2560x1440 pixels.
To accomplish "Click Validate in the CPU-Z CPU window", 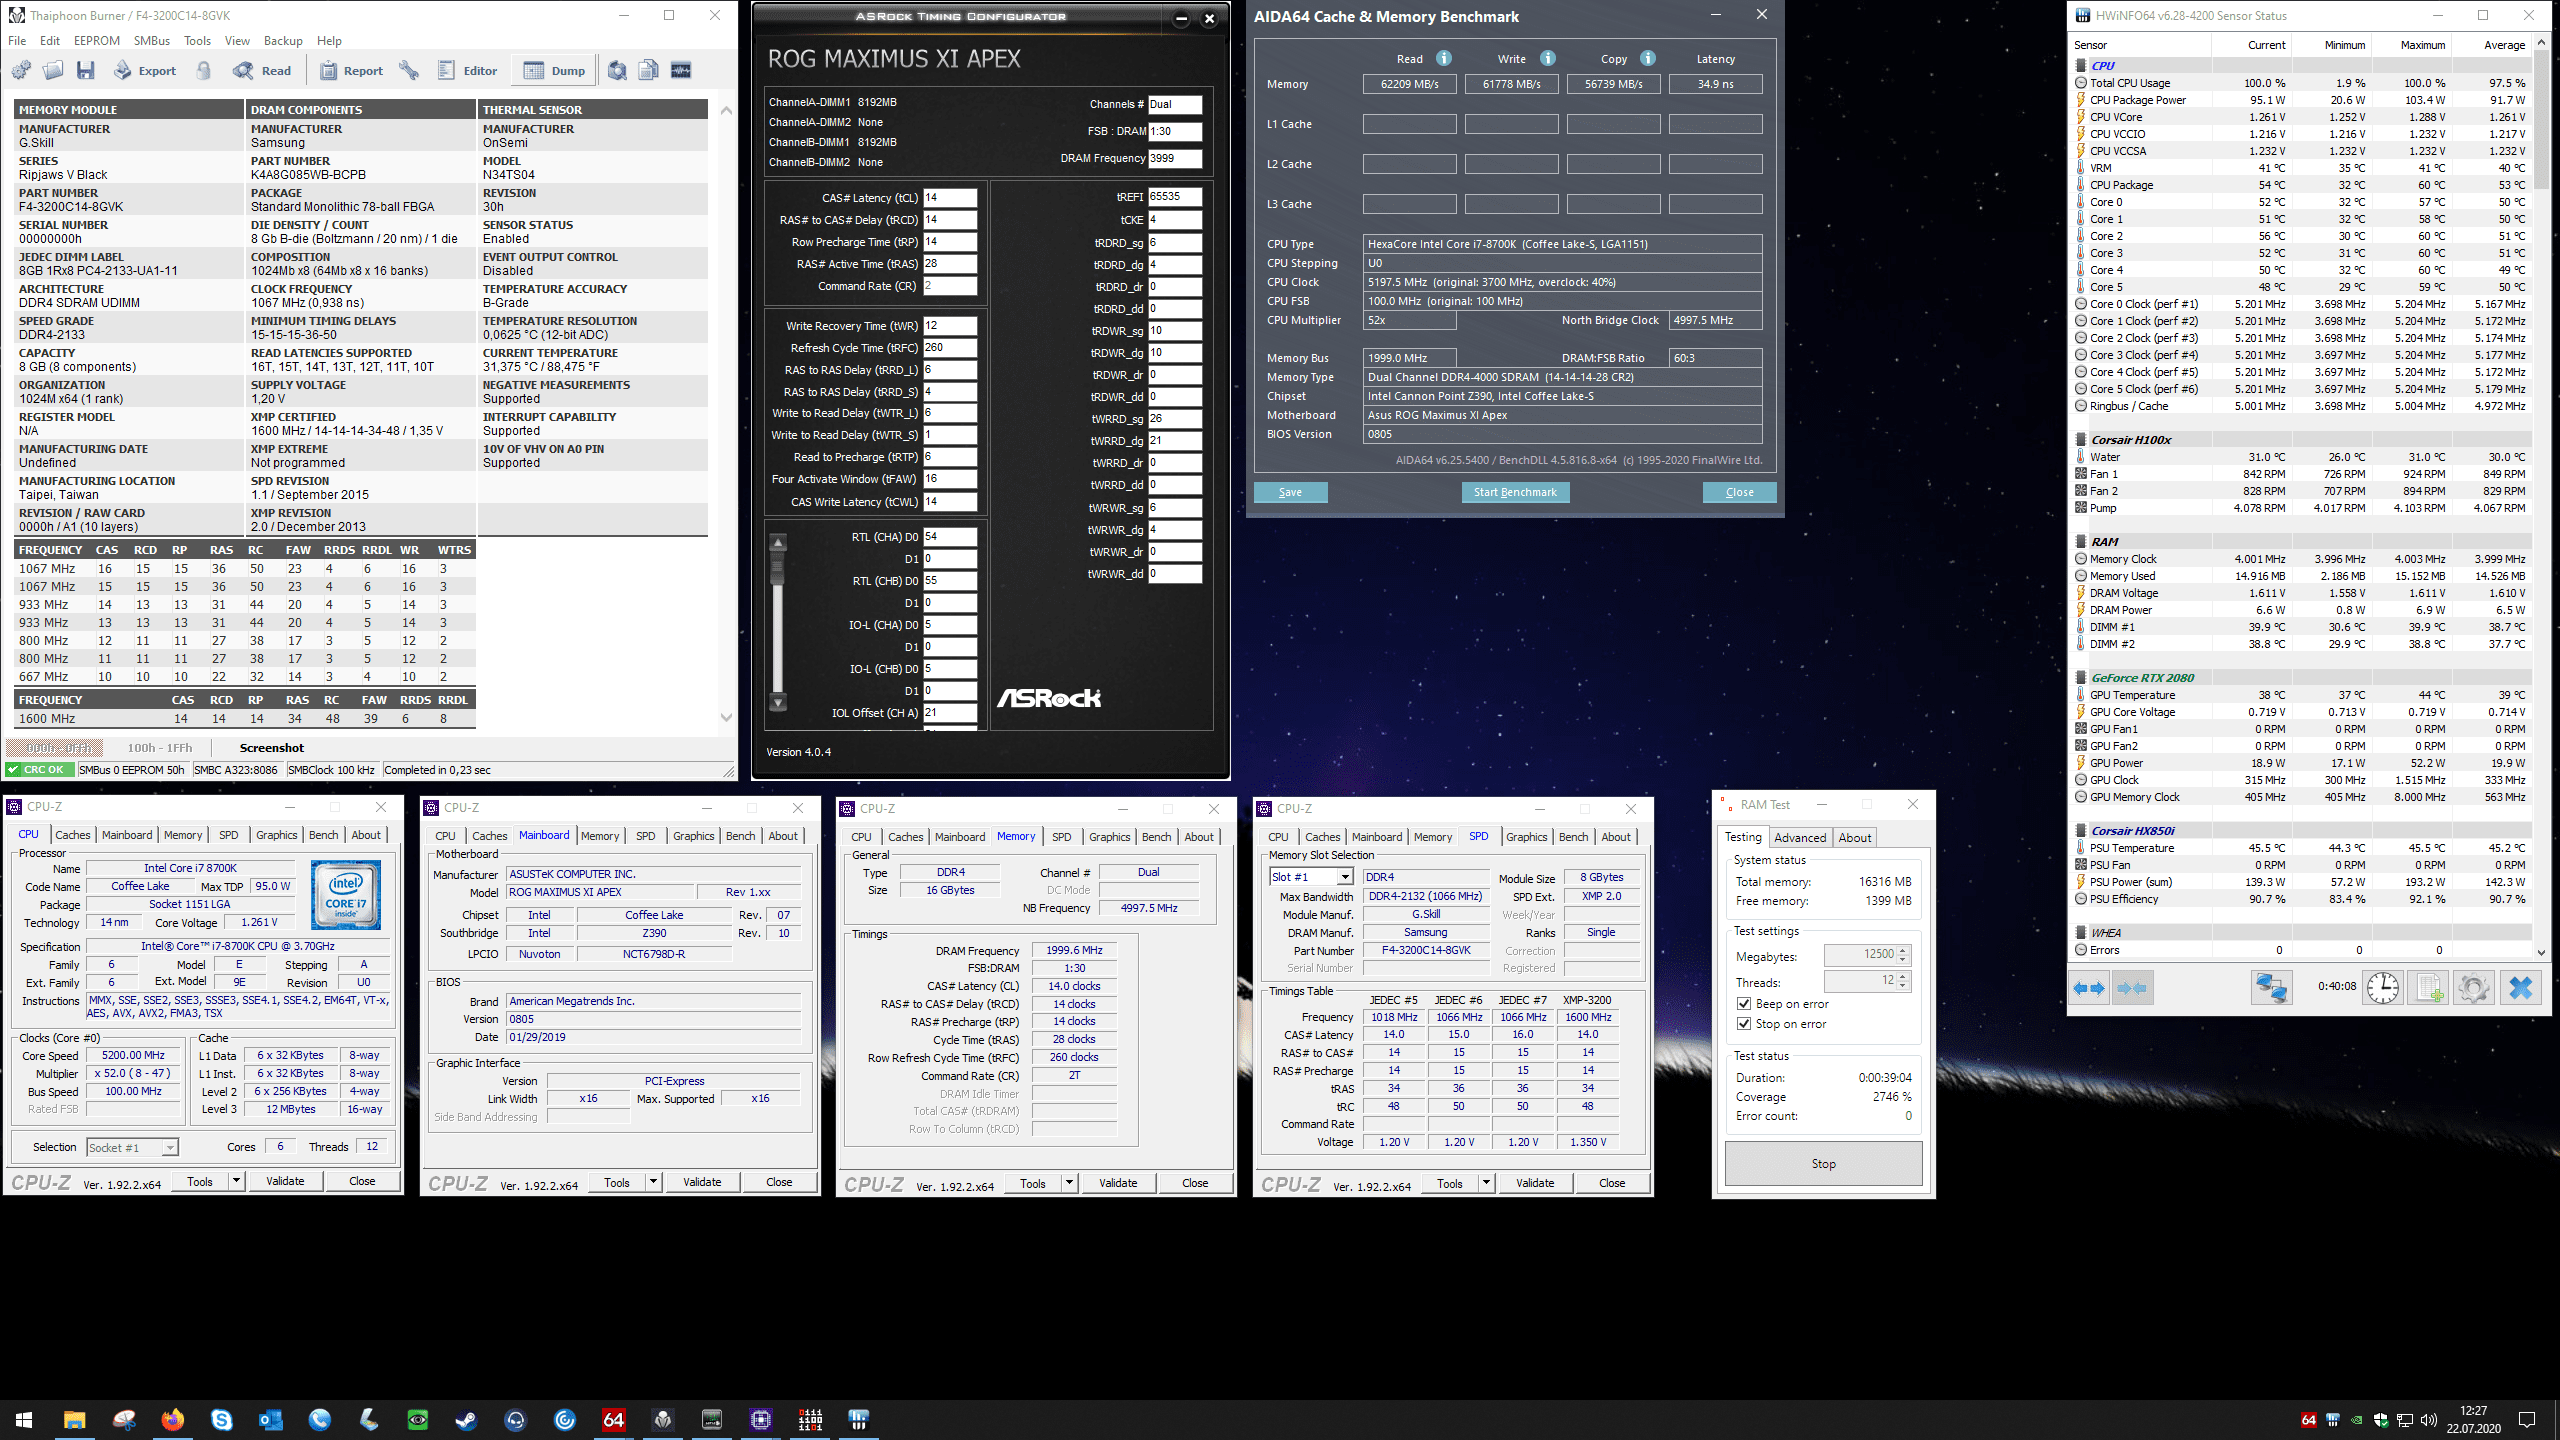I will tap(285, 1181).
